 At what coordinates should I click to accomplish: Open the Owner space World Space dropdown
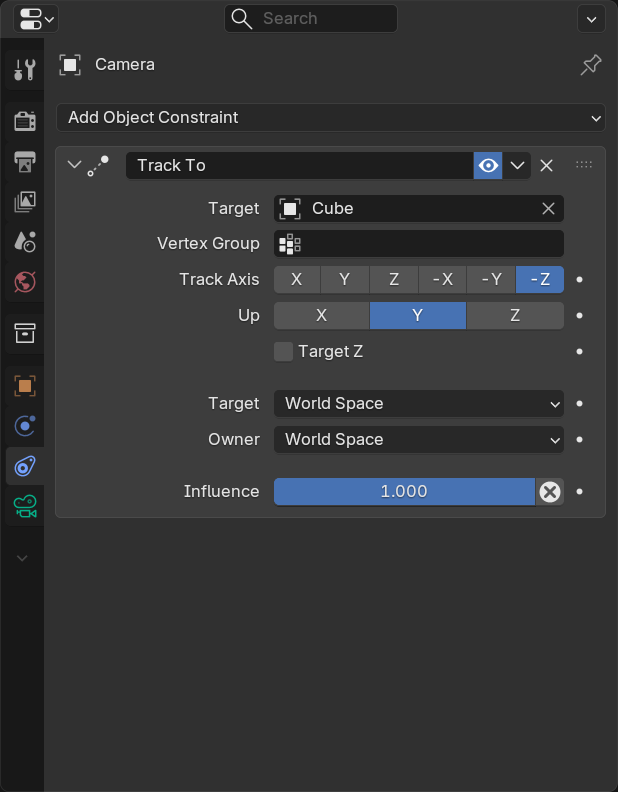pyautogui.click(x=419, y=439)
